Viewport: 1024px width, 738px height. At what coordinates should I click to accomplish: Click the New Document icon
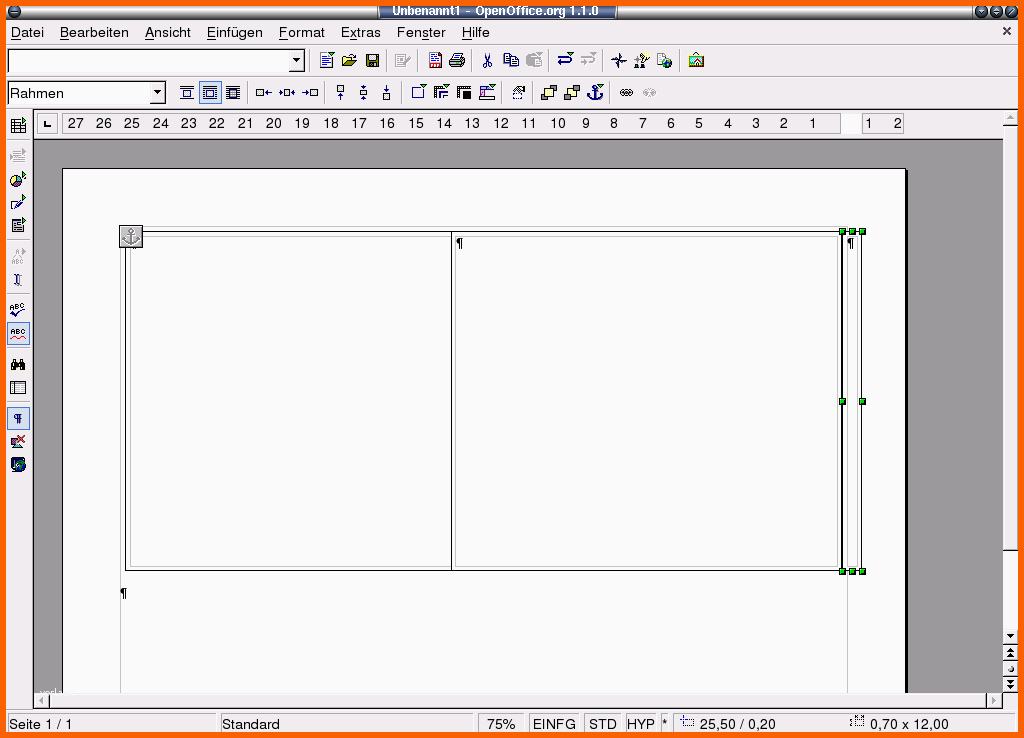[327, 61]
